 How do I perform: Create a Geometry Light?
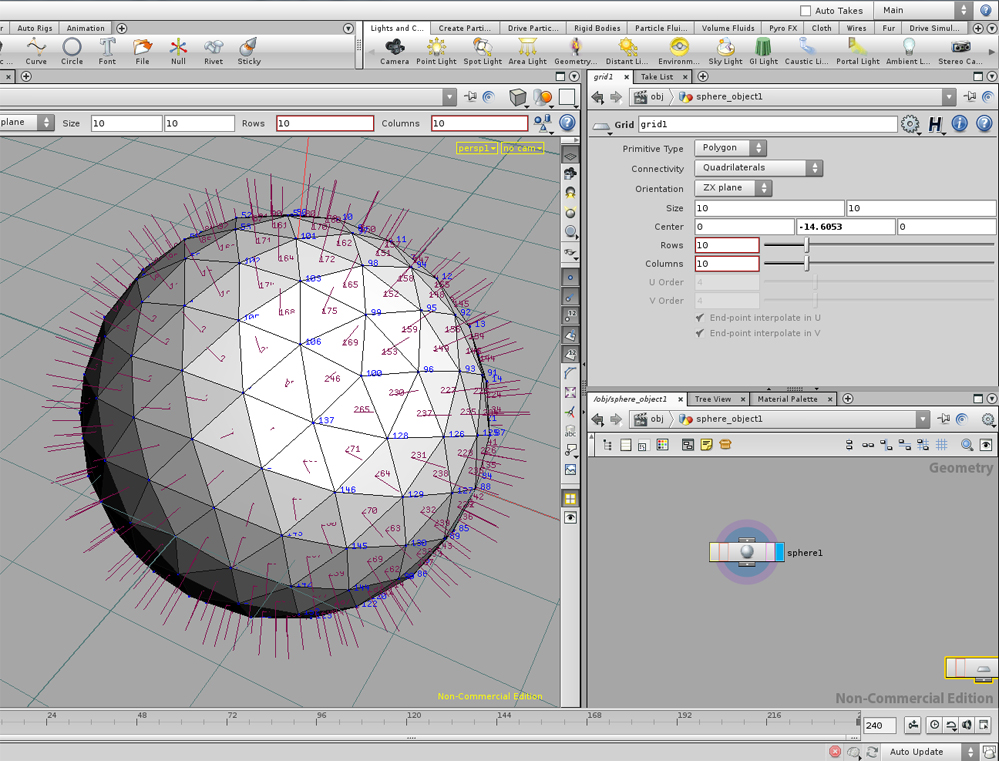(x=575, y=52)
